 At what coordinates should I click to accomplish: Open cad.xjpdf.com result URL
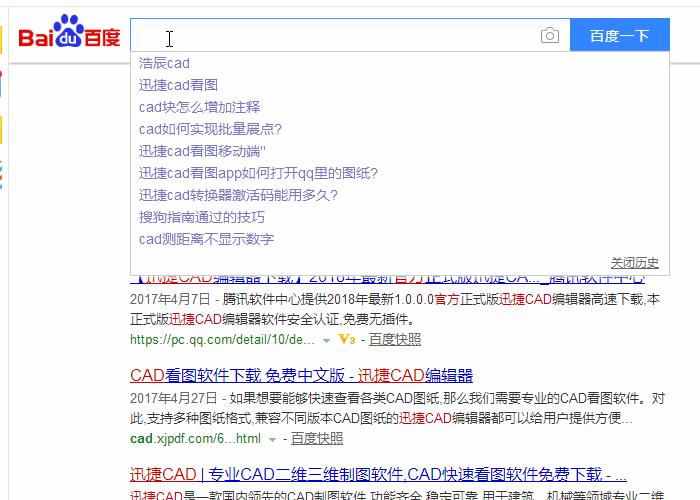[x=195, y=439]
